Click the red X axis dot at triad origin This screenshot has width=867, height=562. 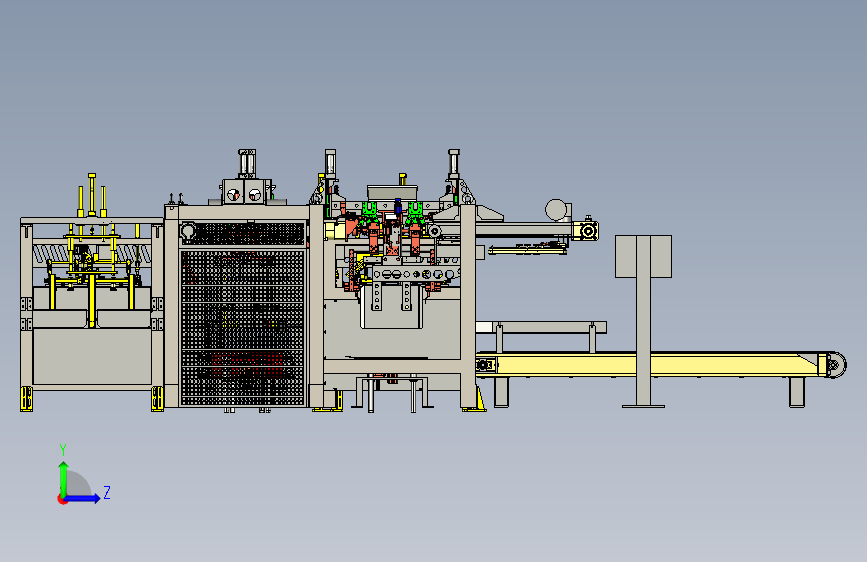click(62, 499)
